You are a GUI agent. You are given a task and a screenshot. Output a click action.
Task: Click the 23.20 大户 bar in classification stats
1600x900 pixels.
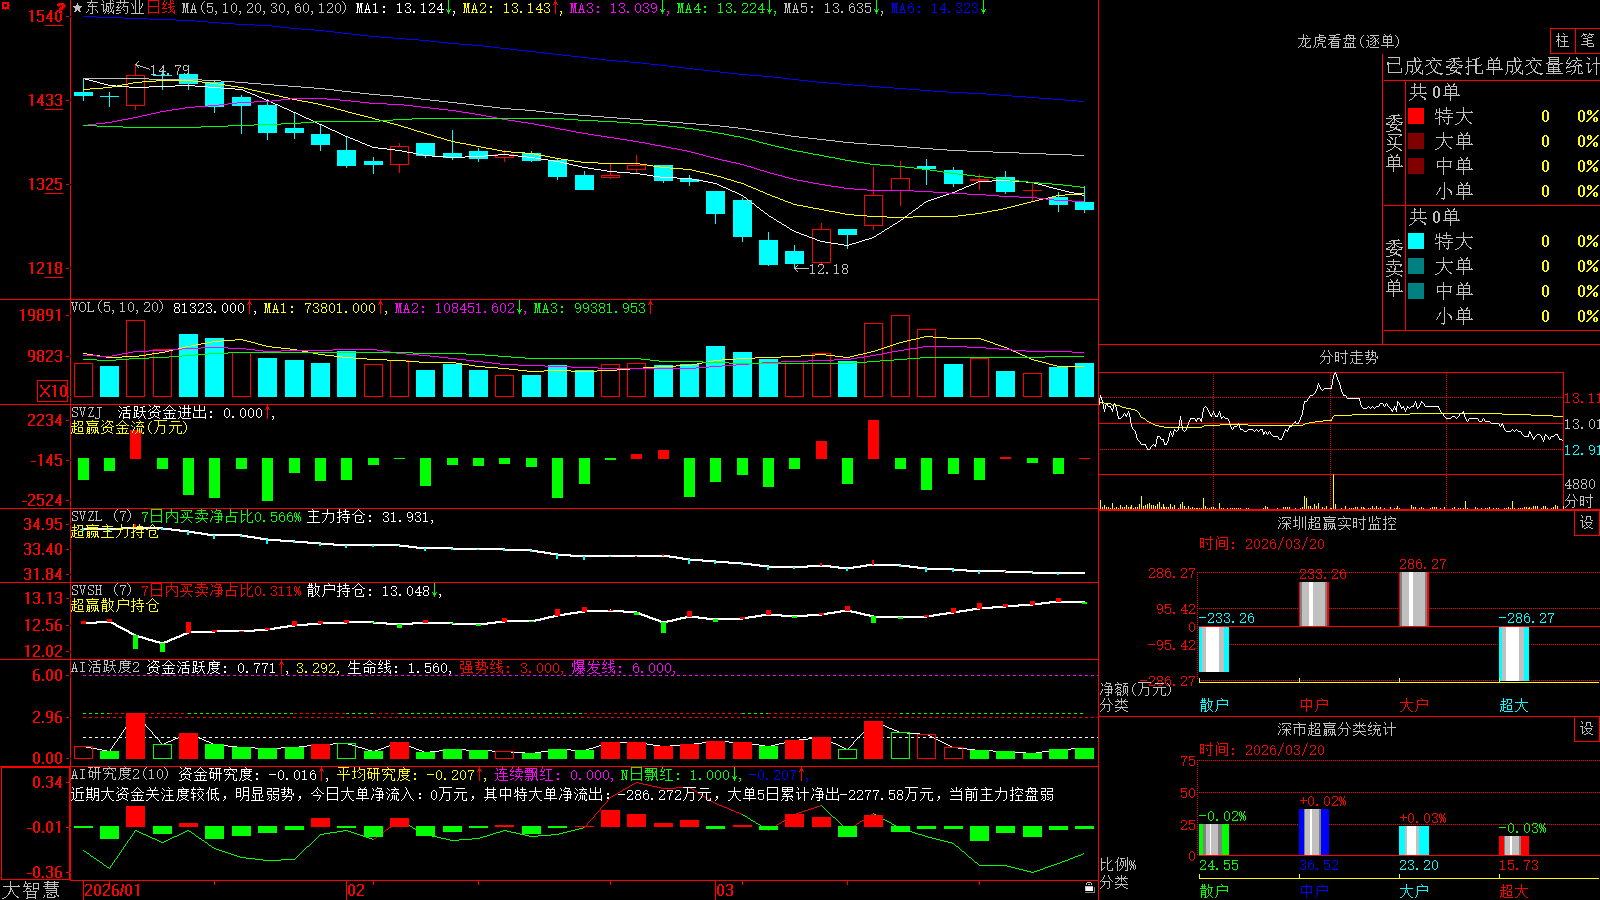(x=1413, y=841)
